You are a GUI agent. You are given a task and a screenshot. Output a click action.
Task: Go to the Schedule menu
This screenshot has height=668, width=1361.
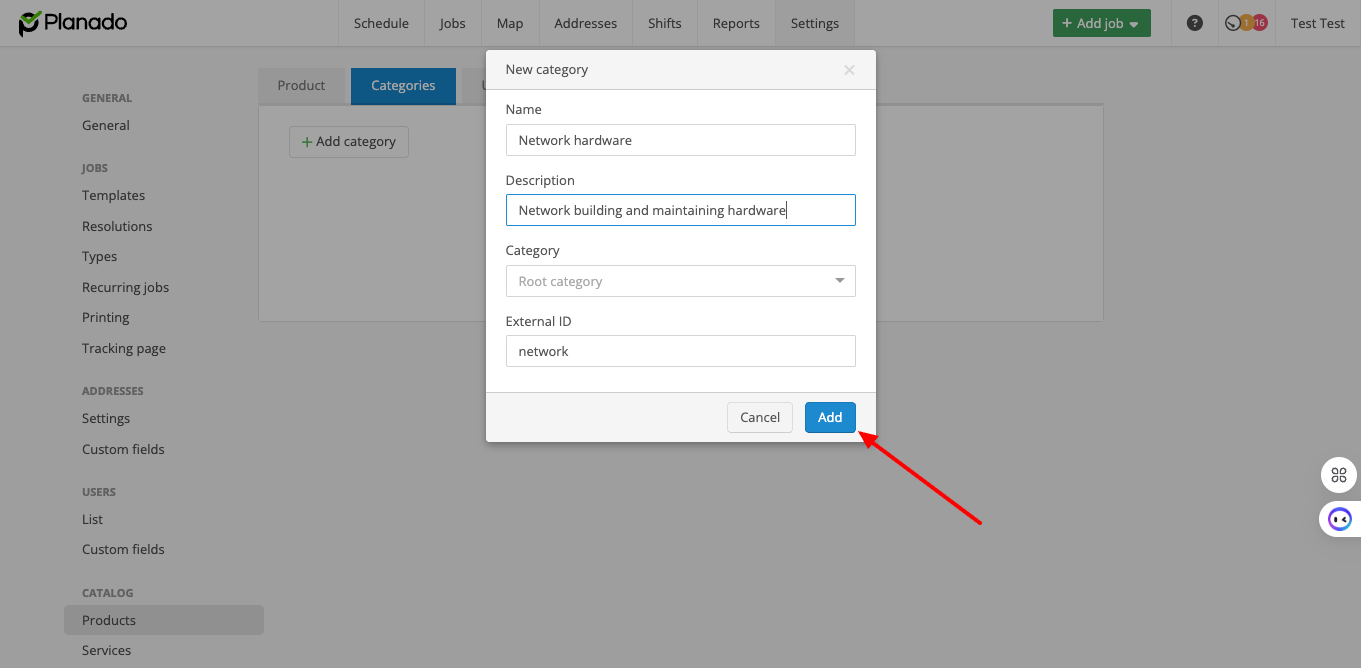pyautogui.click(x=381, y=23)
